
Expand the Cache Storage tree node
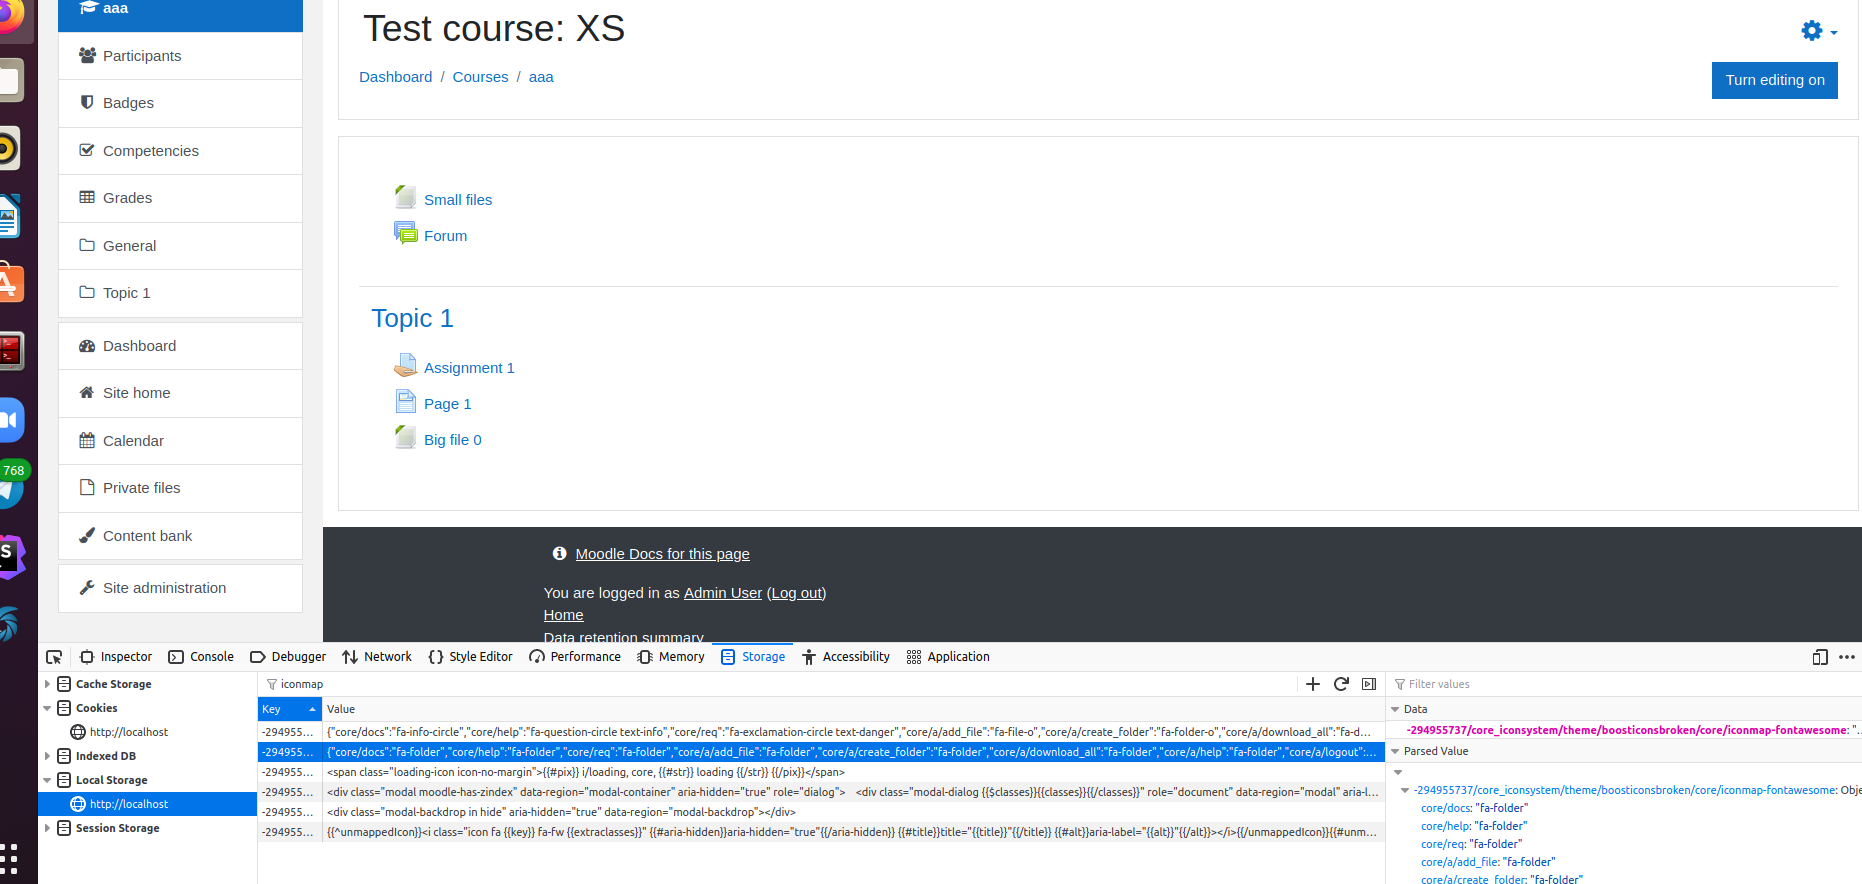pyautogui.click(x=47, y=684)
